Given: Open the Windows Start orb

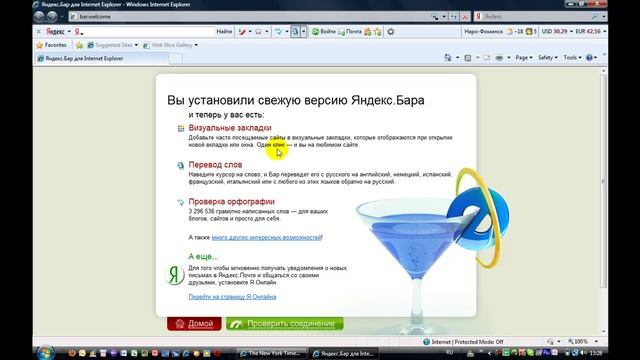Looking at the screenshot, I should pyautogui.click(x=45, y=352).
